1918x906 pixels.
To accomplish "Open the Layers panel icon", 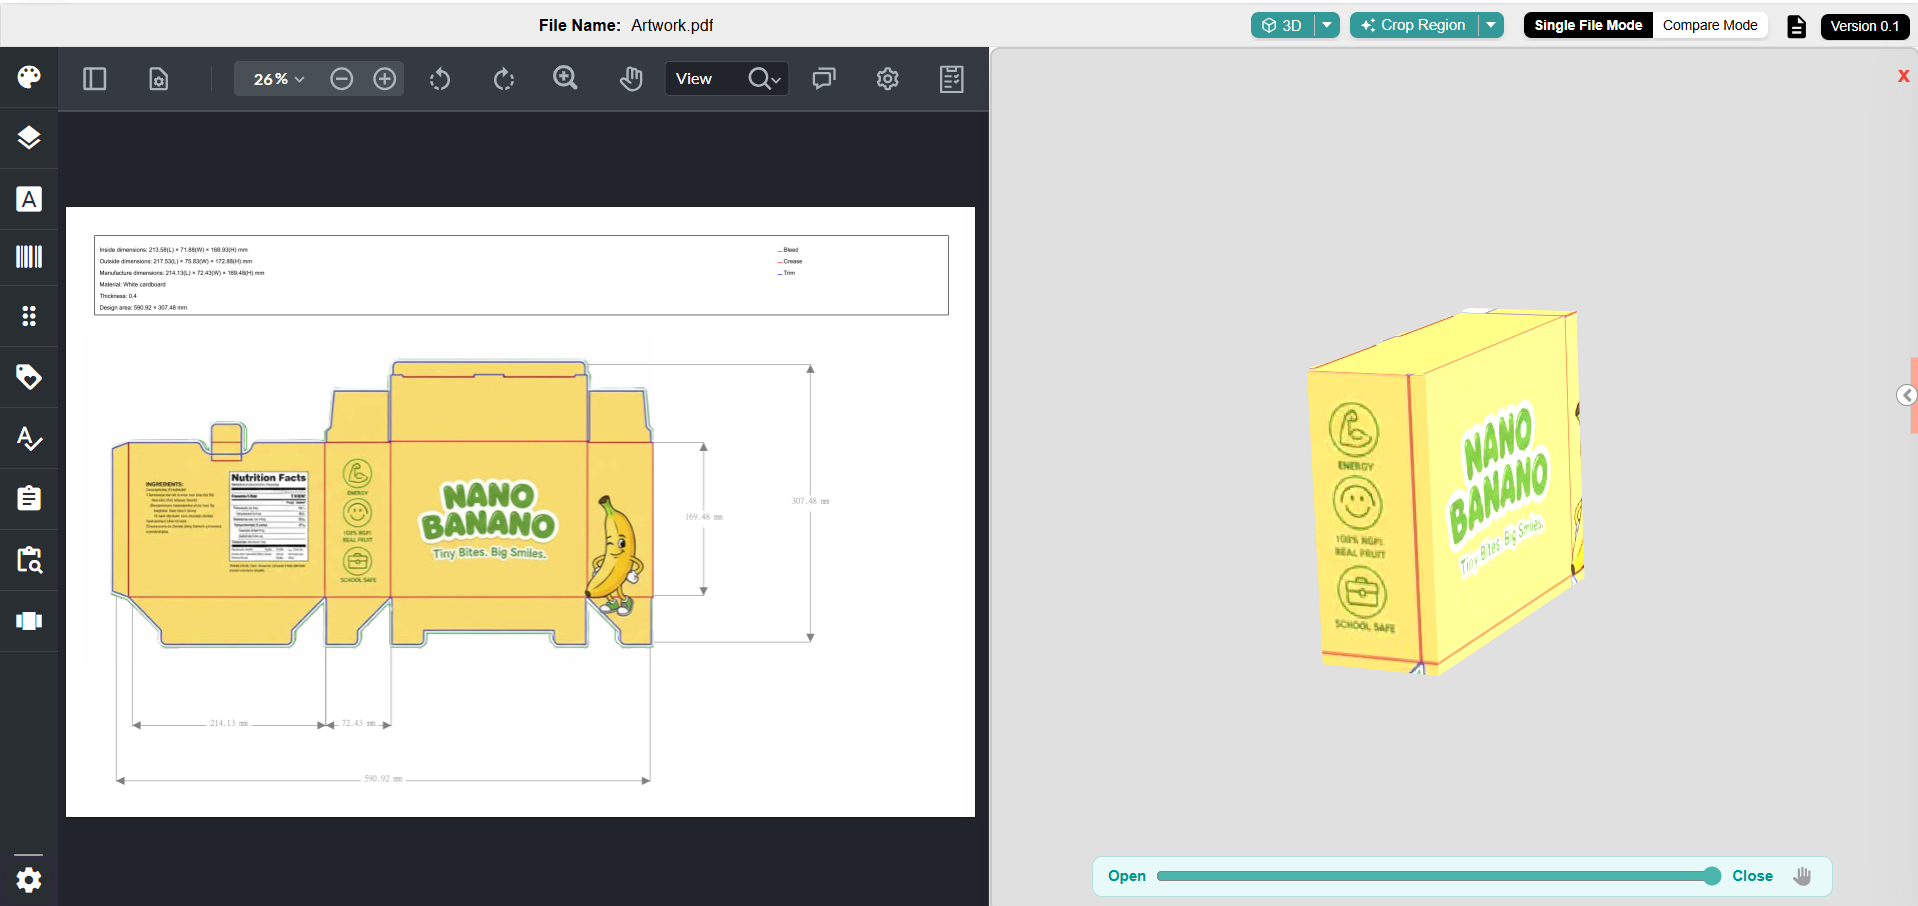I will (29, 138).
